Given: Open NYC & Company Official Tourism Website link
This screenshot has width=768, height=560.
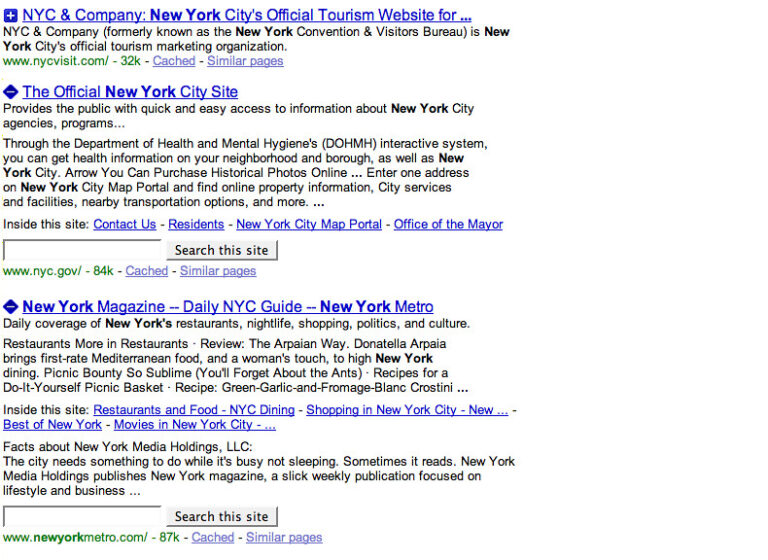Looking at the screenshot, I should tap(247, 15).
